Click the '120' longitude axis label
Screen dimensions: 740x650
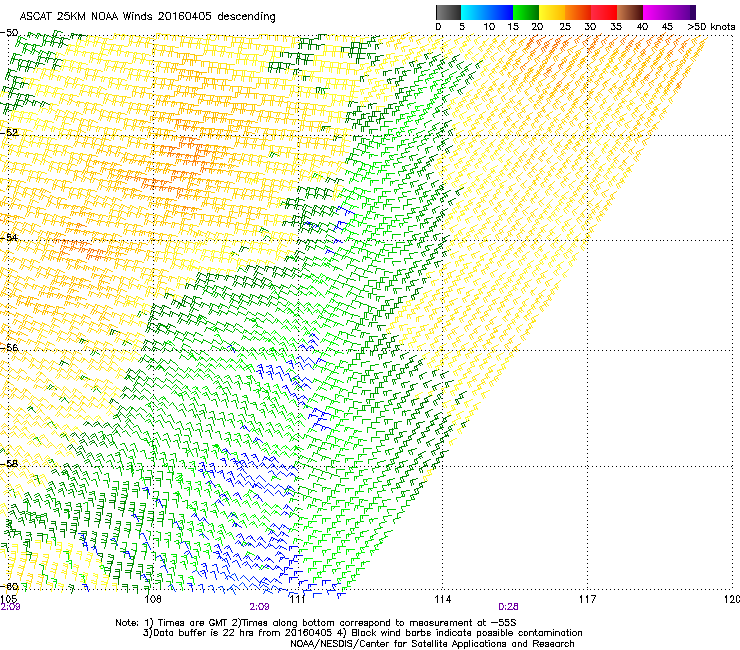point(731,599)
